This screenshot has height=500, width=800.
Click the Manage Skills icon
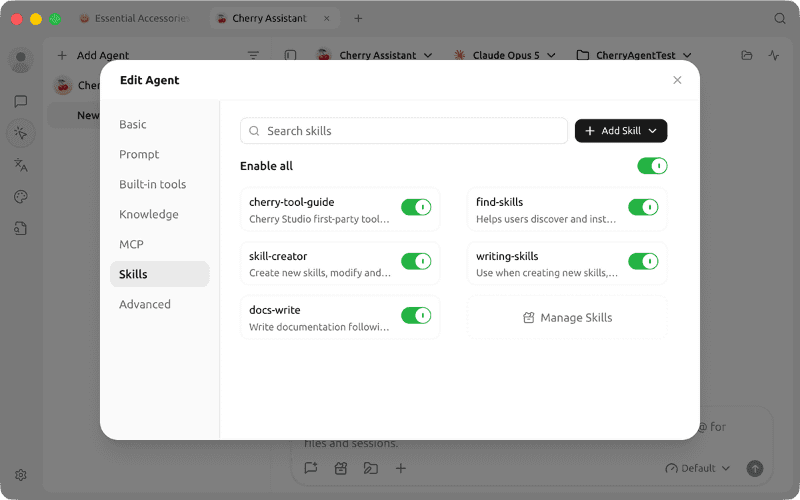529,318
